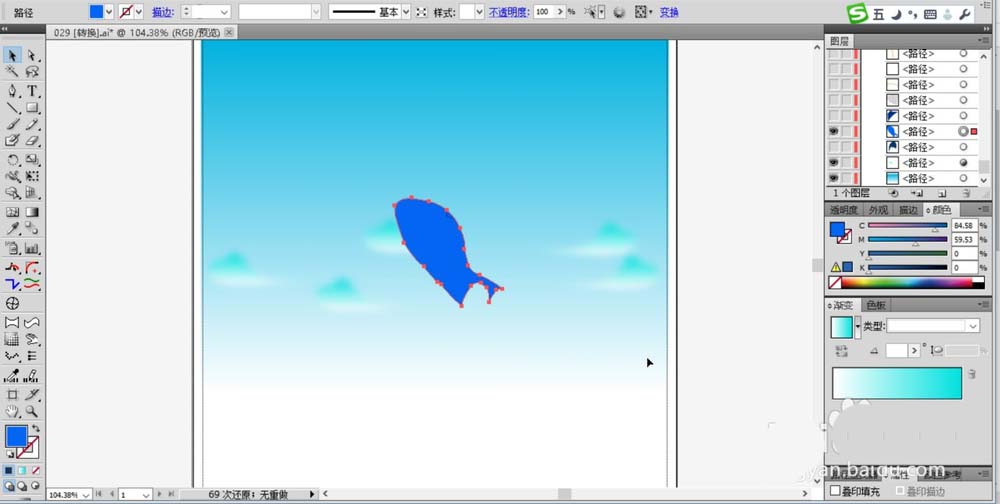Enable the 叠印填充 checkbox
Viewport: 1000px width, 504px height.
point(835,491)
